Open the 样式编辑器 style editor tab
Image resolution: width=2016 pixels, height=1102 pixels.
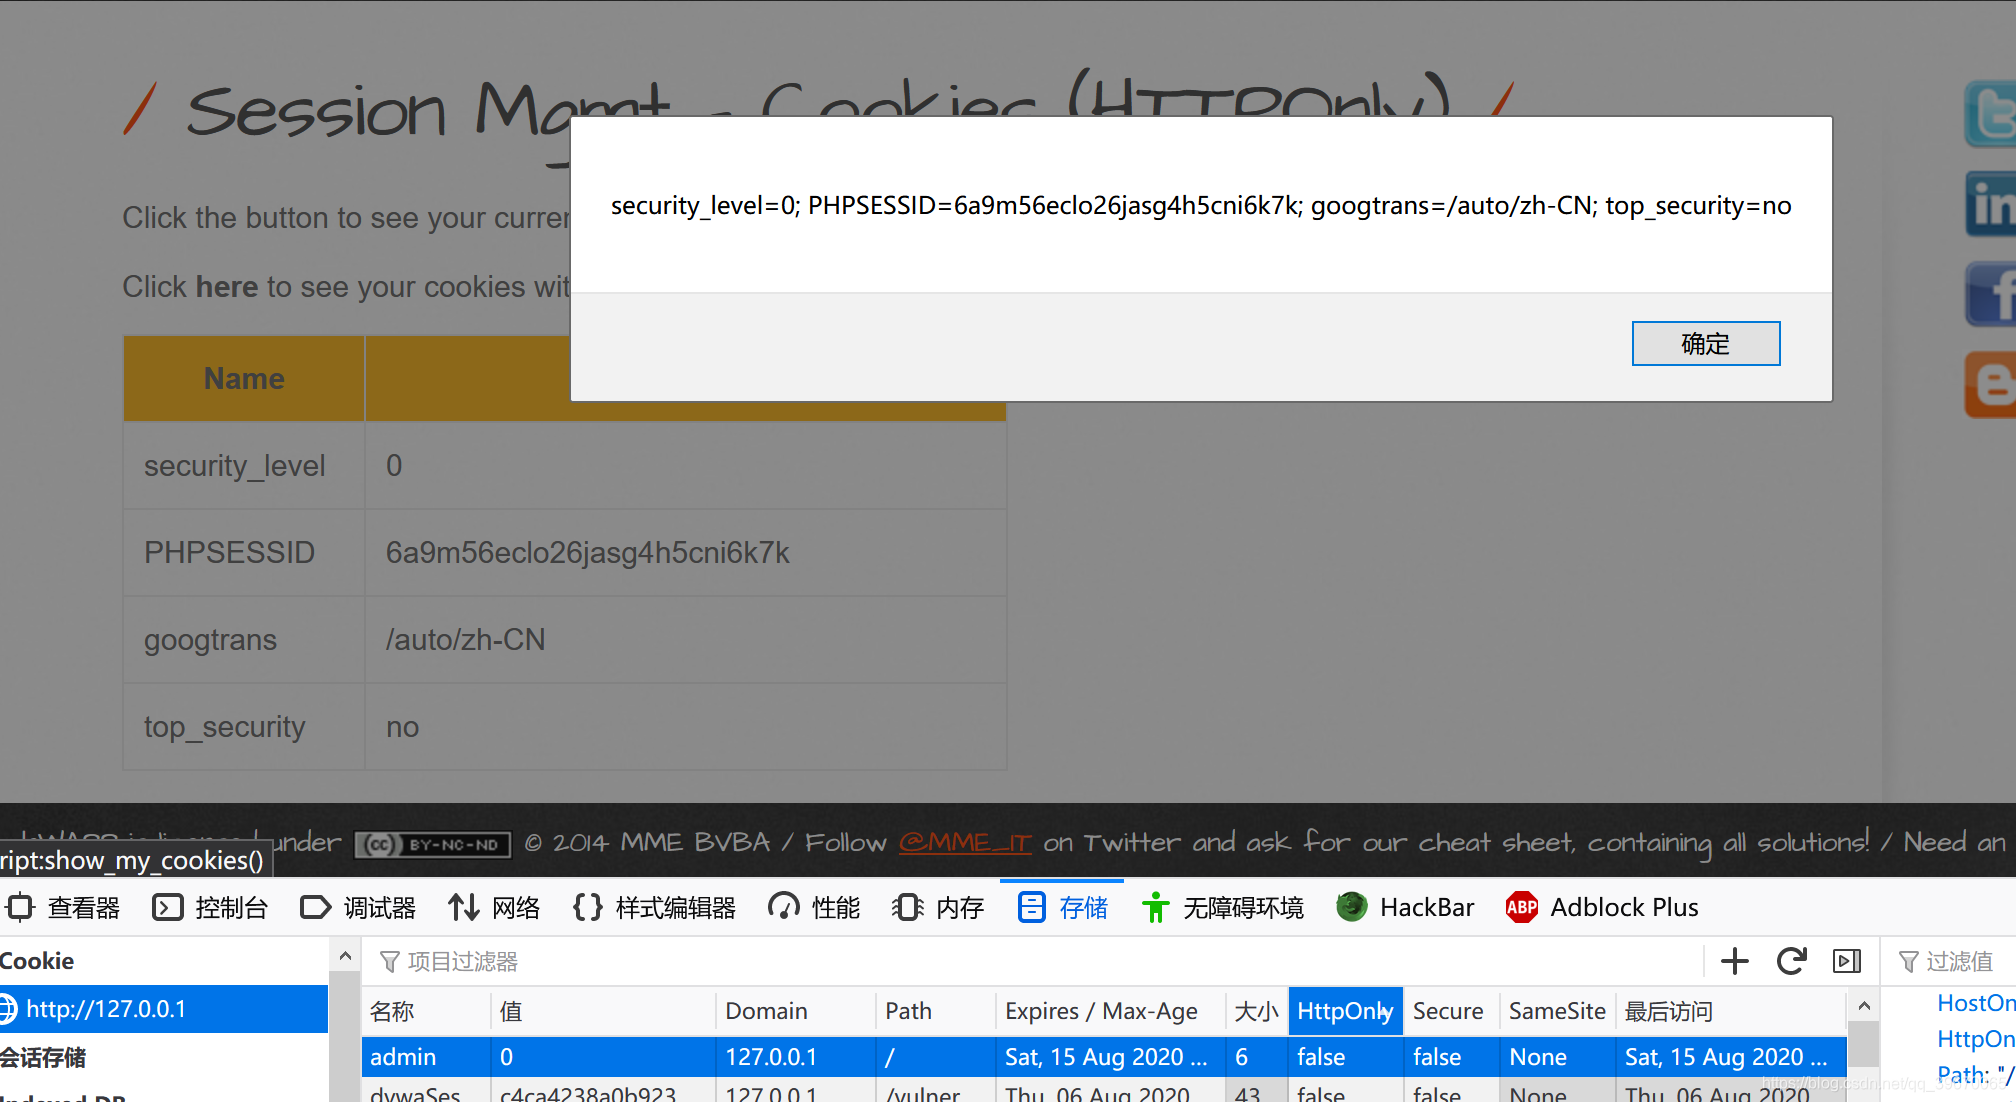pyautogui.click(x=656, y=907)
